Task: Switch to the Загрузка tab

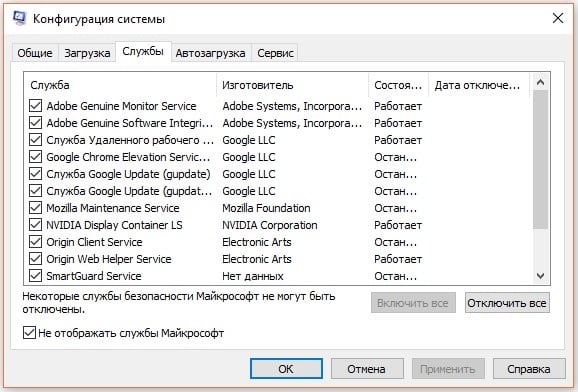Action: (87, 53)
